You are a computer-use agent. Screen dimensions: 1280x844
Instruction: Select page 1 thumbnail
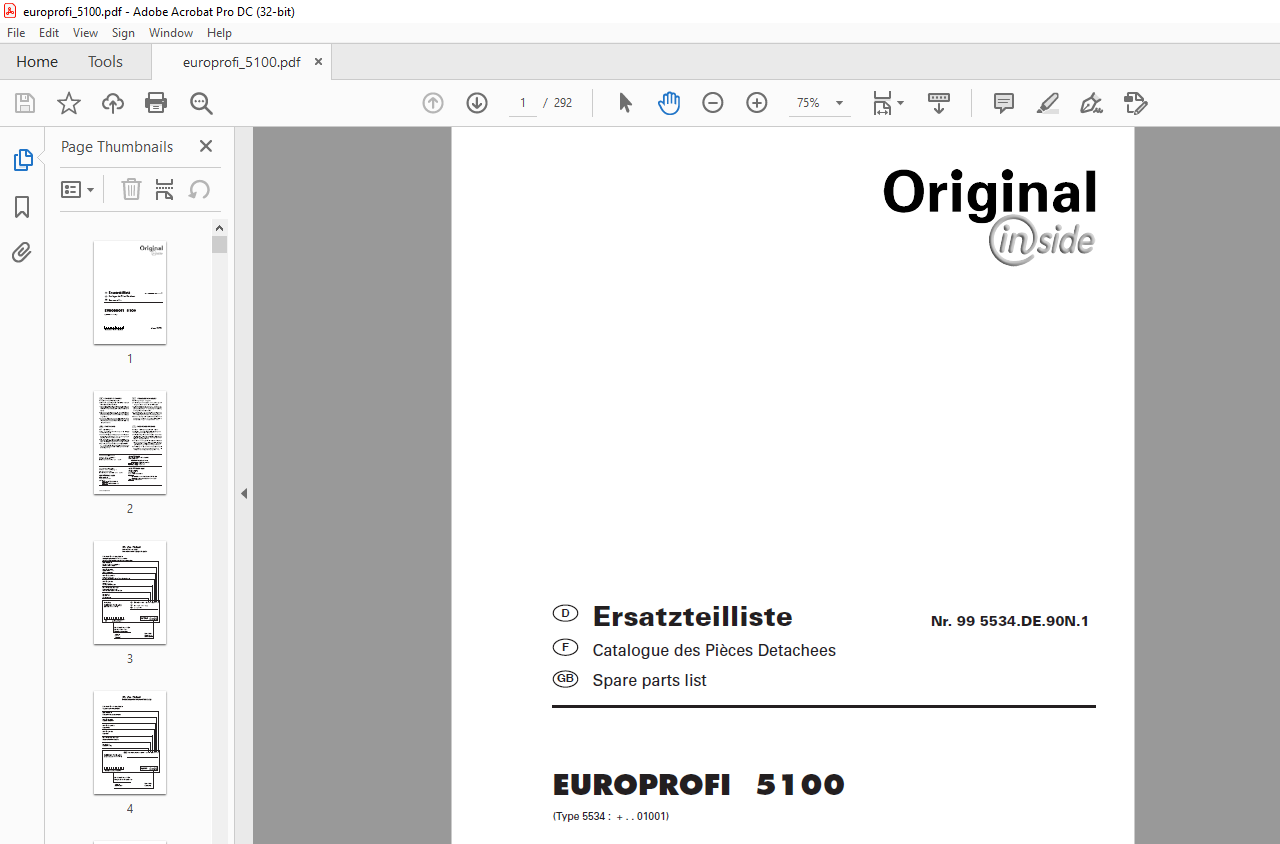130,292
